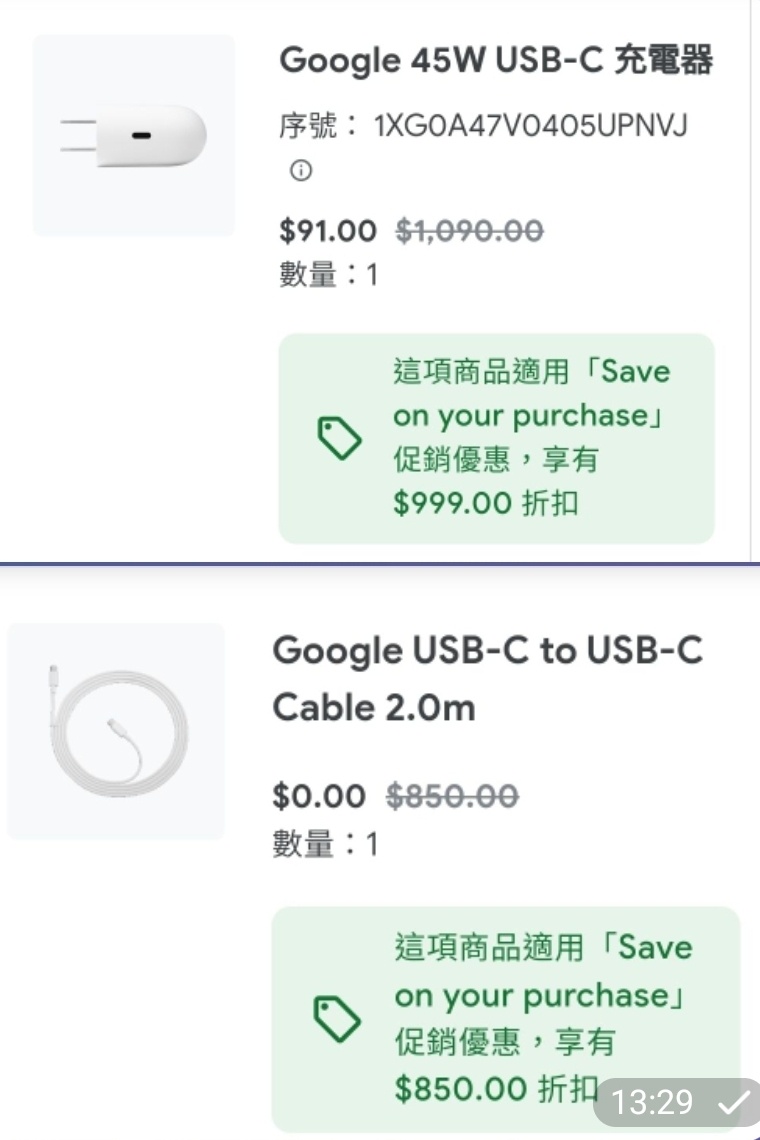760x1140 pixels.
Task: Click the crossed-out $850.00 original price
Action: pos(452,796)
